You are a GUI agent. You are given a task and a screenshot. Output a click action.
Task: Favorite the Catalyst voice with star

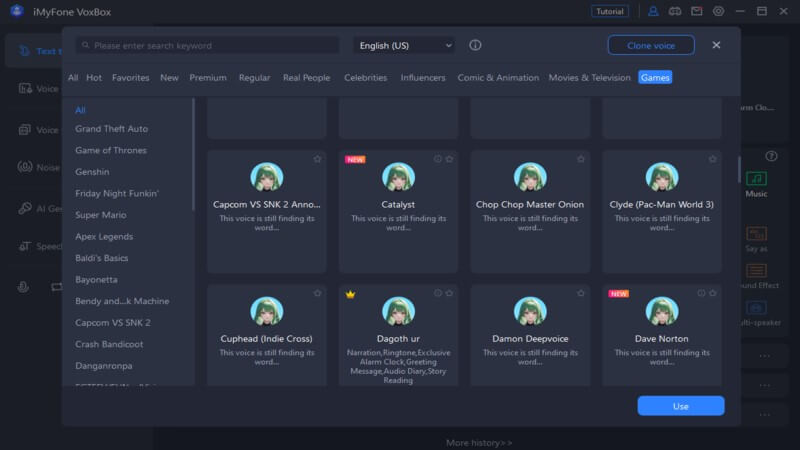449,159
